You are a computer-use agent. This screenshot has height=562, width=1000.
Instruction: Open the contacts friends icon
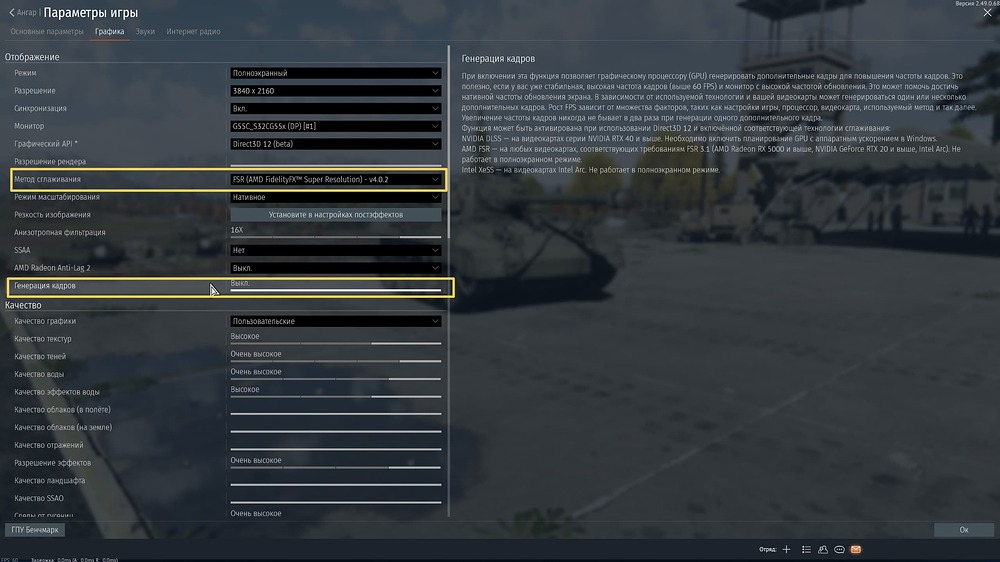[x=822, y=549]
